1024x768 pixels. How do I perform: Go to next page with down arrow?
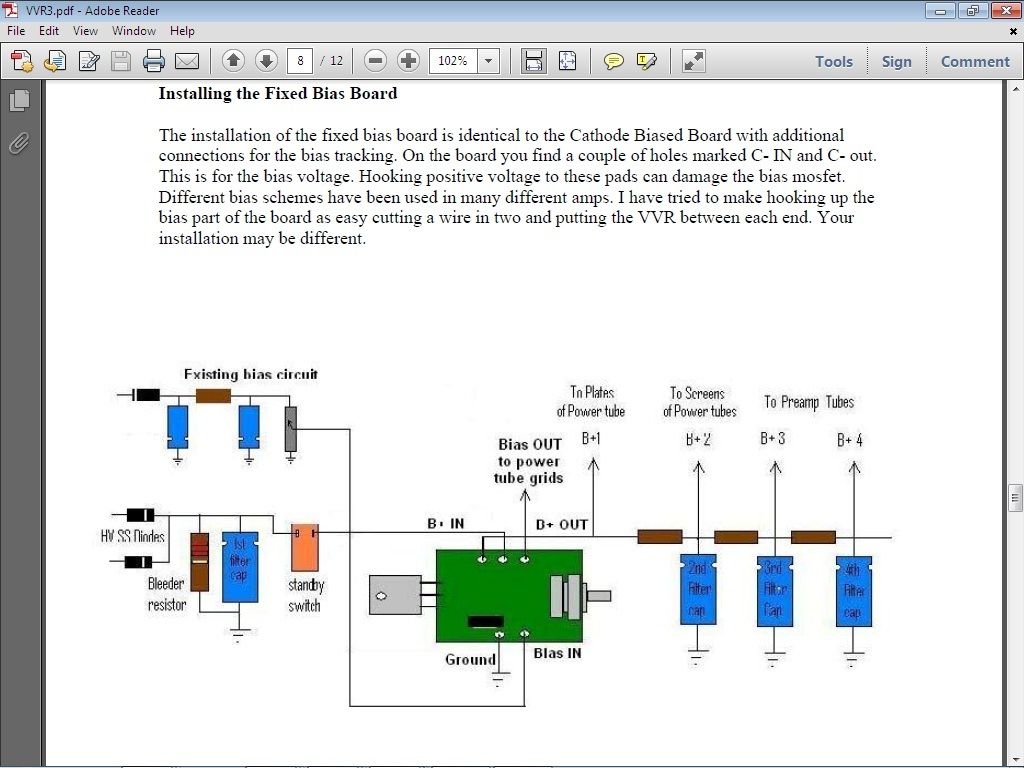coord(266,61)
